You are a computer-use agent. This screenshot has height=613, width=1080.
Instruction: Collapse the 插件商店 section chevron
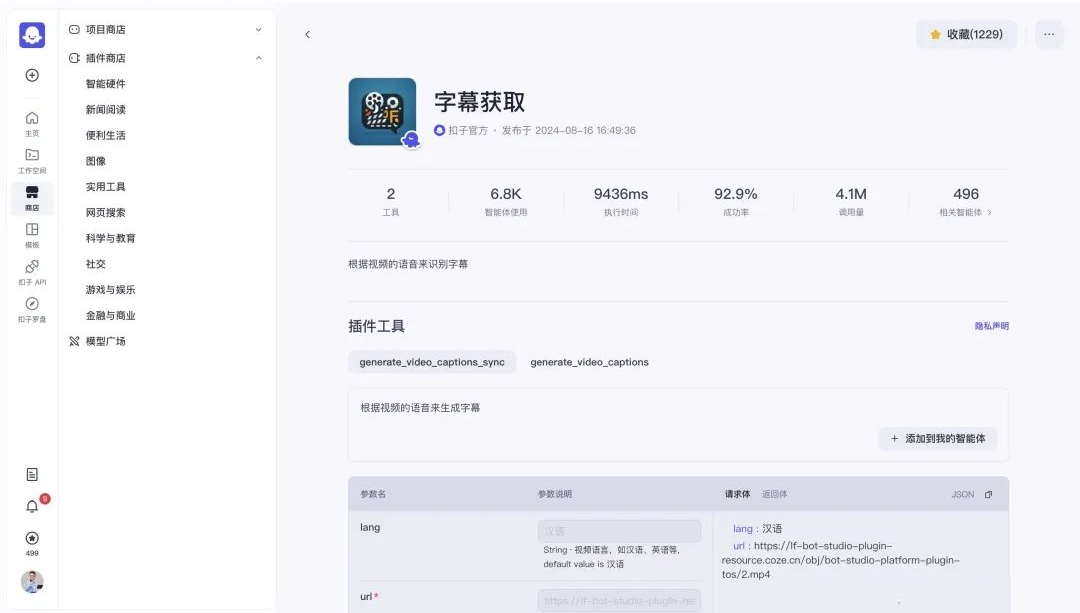click(258, 58)
